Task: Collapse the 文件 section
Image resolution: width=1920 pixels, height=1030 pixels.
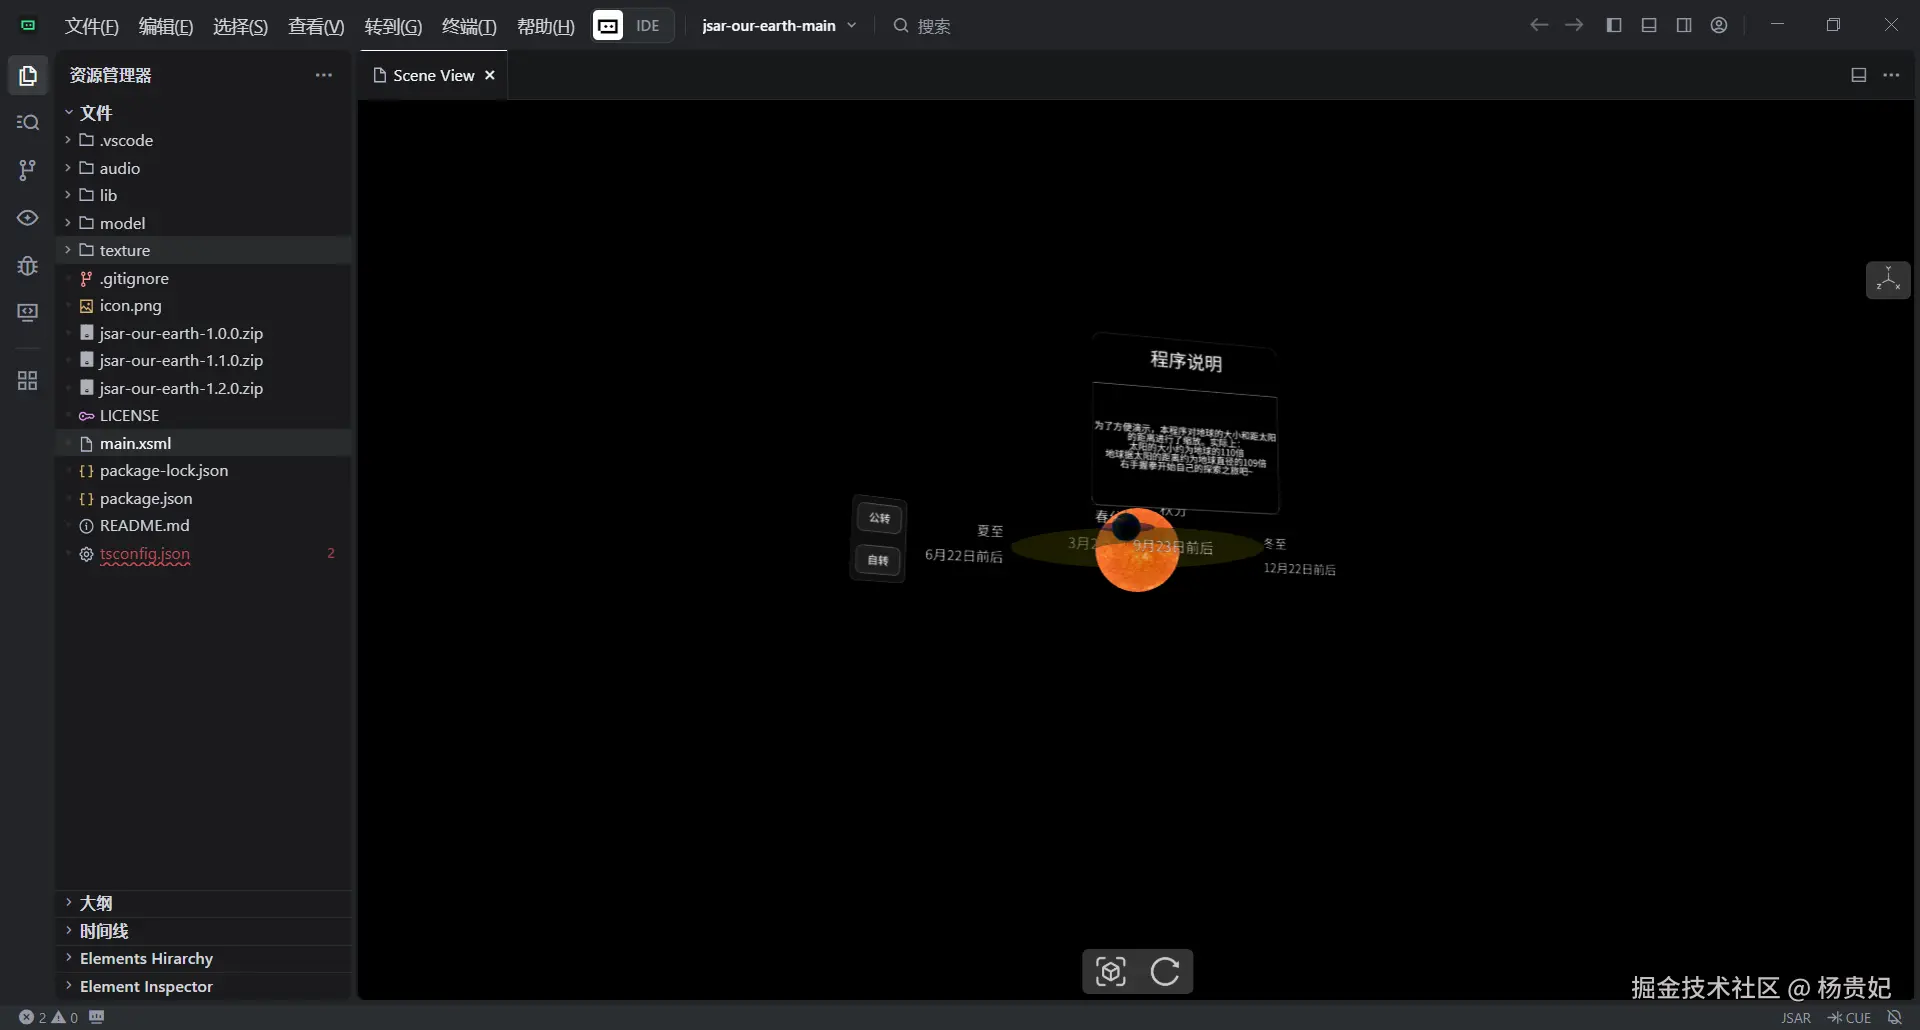Action: point(203,113)
